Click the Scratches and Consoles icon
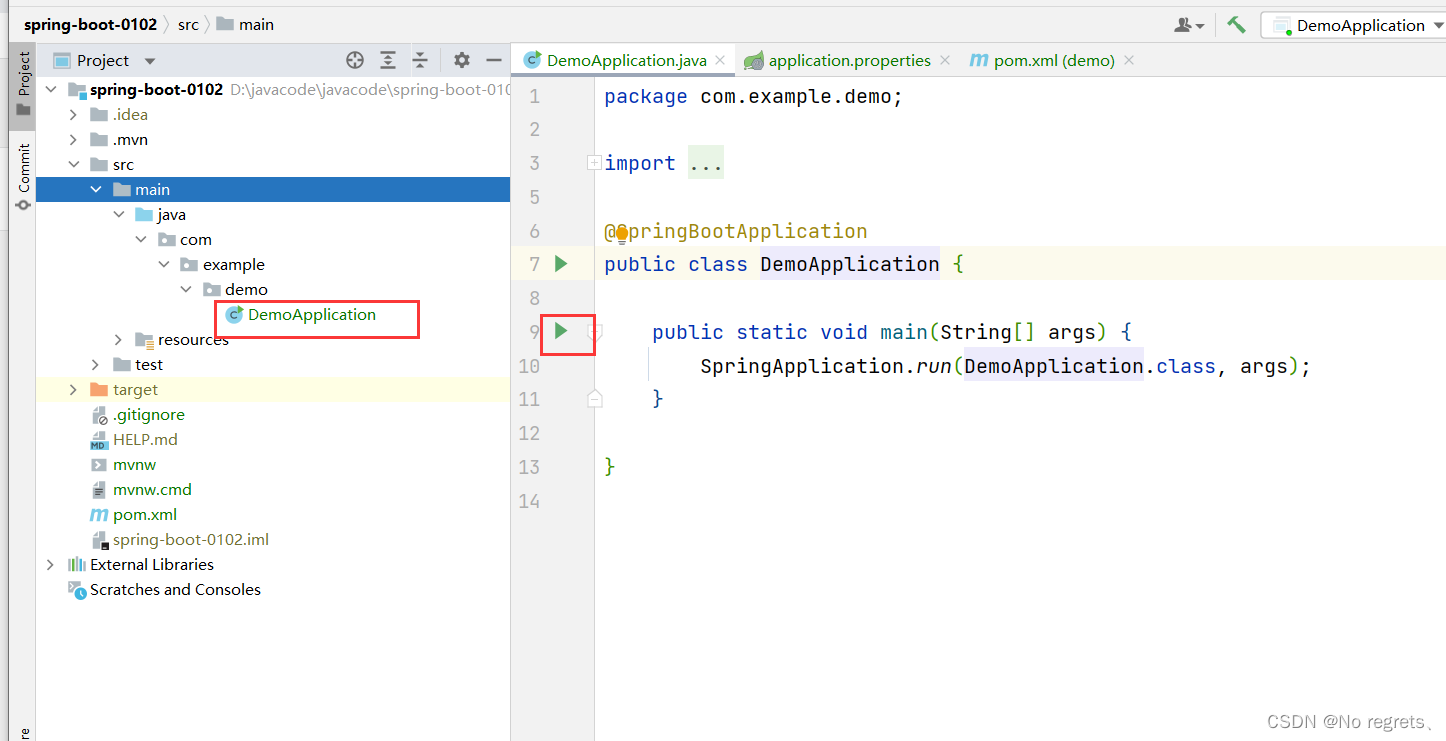 [x=76, y=590]
